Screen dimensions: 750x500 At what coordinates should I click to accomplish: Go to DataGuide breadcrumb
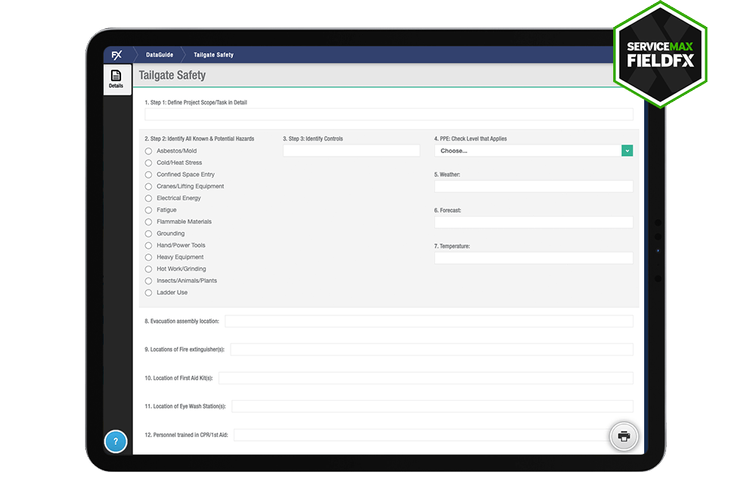(160, 54)
